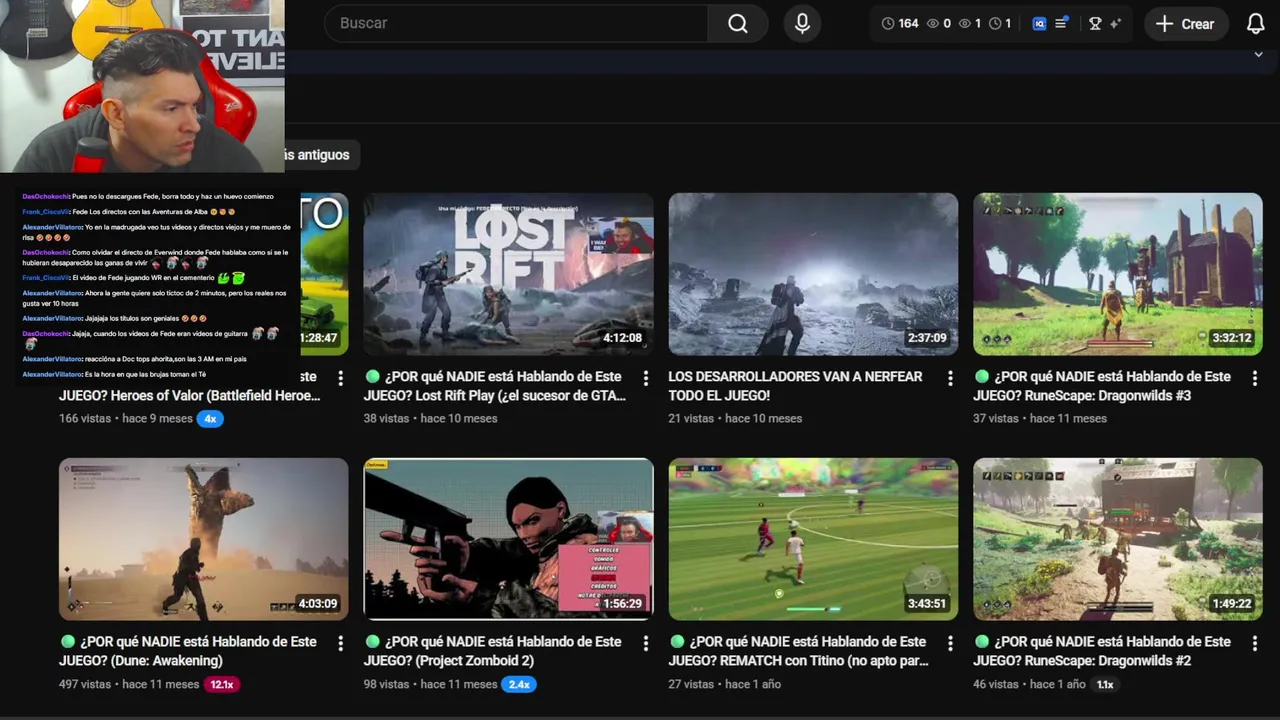Open the snowy 2:37:09 video thumbnail

[813, 274]
